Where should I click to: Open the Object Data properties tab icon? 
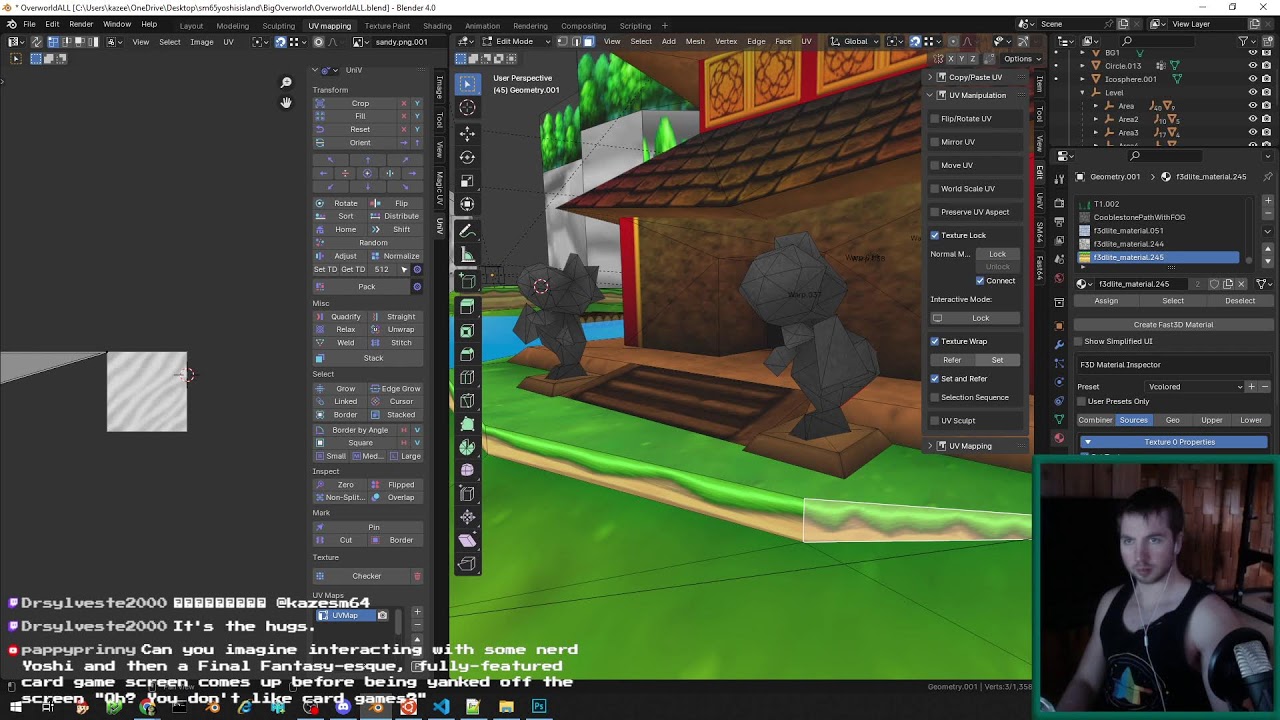[1060, 419]
